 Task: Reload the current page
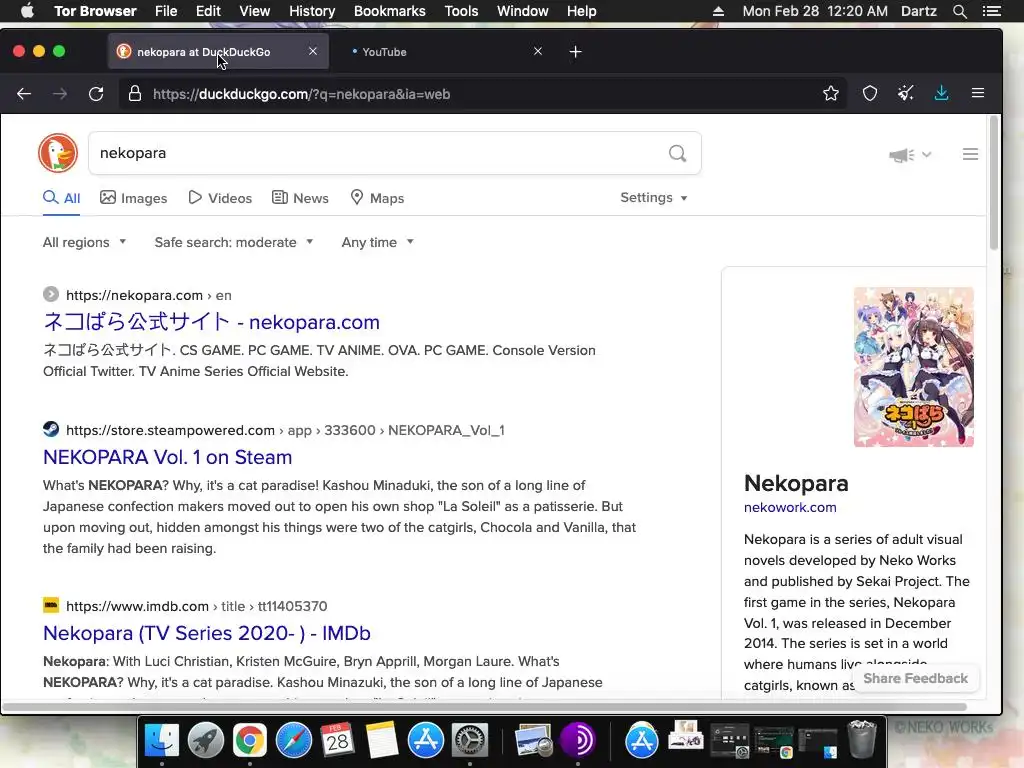(x=96, y=94)
